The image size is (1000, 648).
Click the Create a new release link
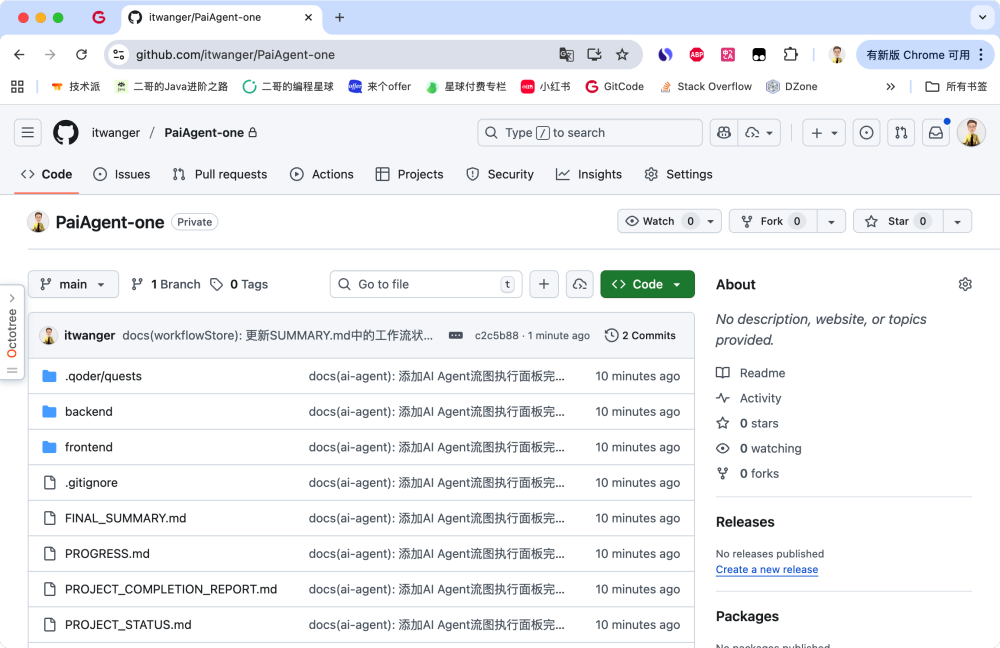pyautogui.click(x=766, y=570)
